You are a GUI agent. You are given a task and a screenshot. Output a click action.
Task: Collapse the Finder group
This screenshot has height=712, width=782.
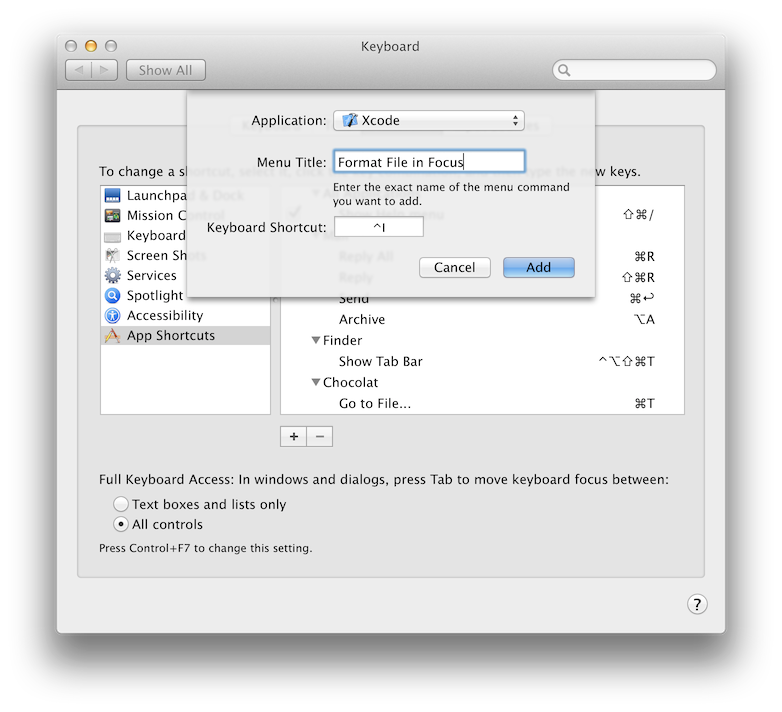[316, 340]
